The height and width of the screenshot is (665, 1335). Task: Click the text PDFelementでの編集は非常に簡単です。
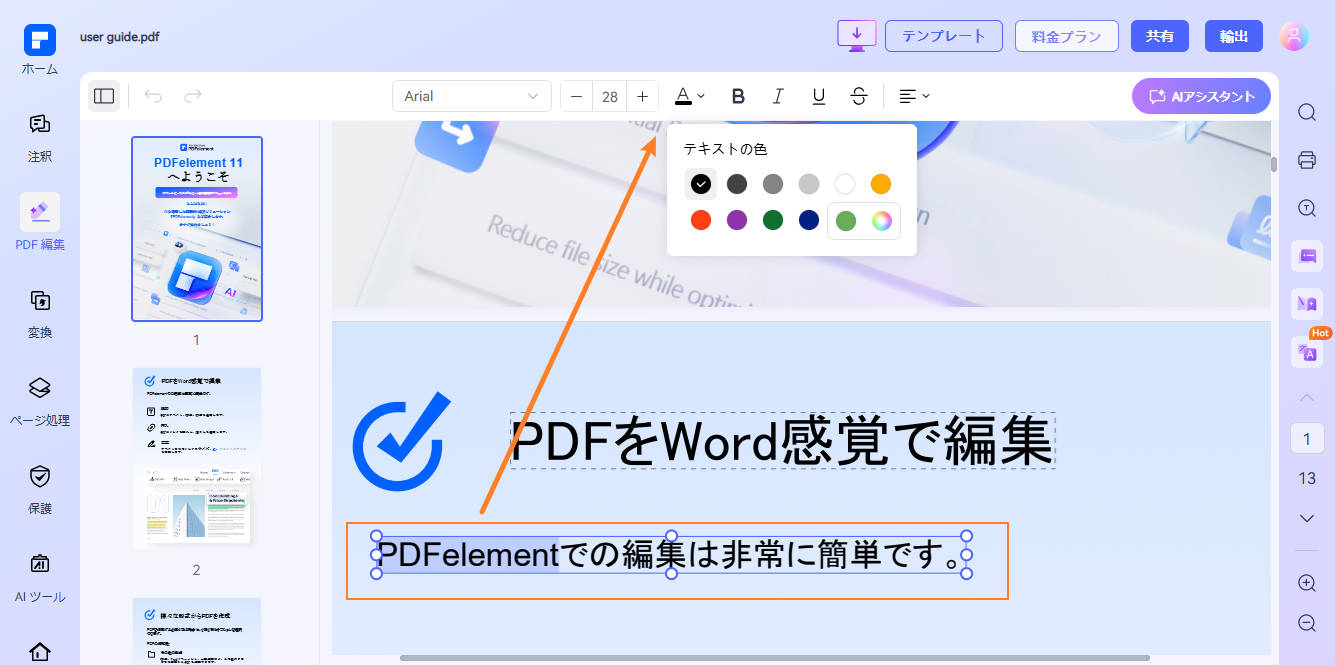[x=671, y=554]
